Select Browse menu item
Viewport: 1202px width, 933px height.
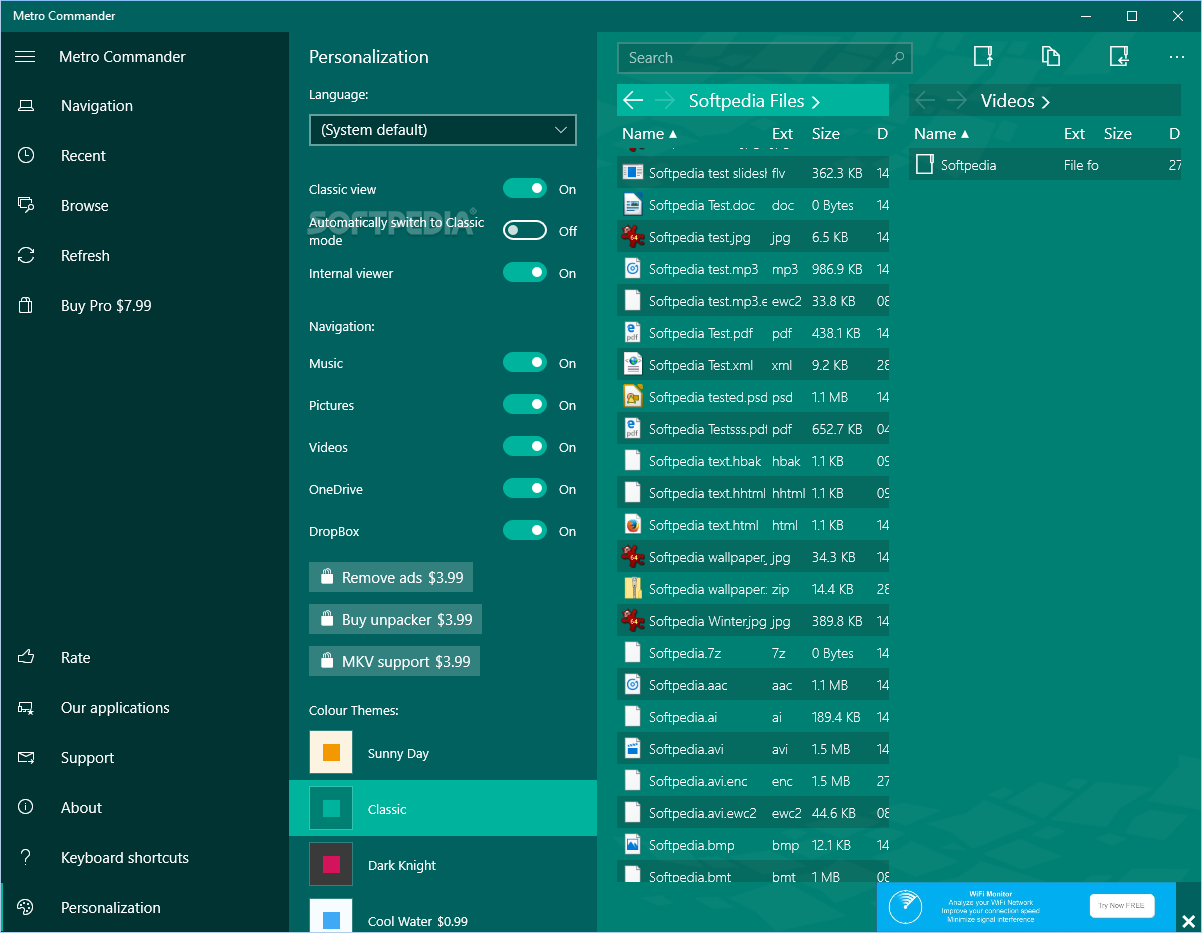145,206
